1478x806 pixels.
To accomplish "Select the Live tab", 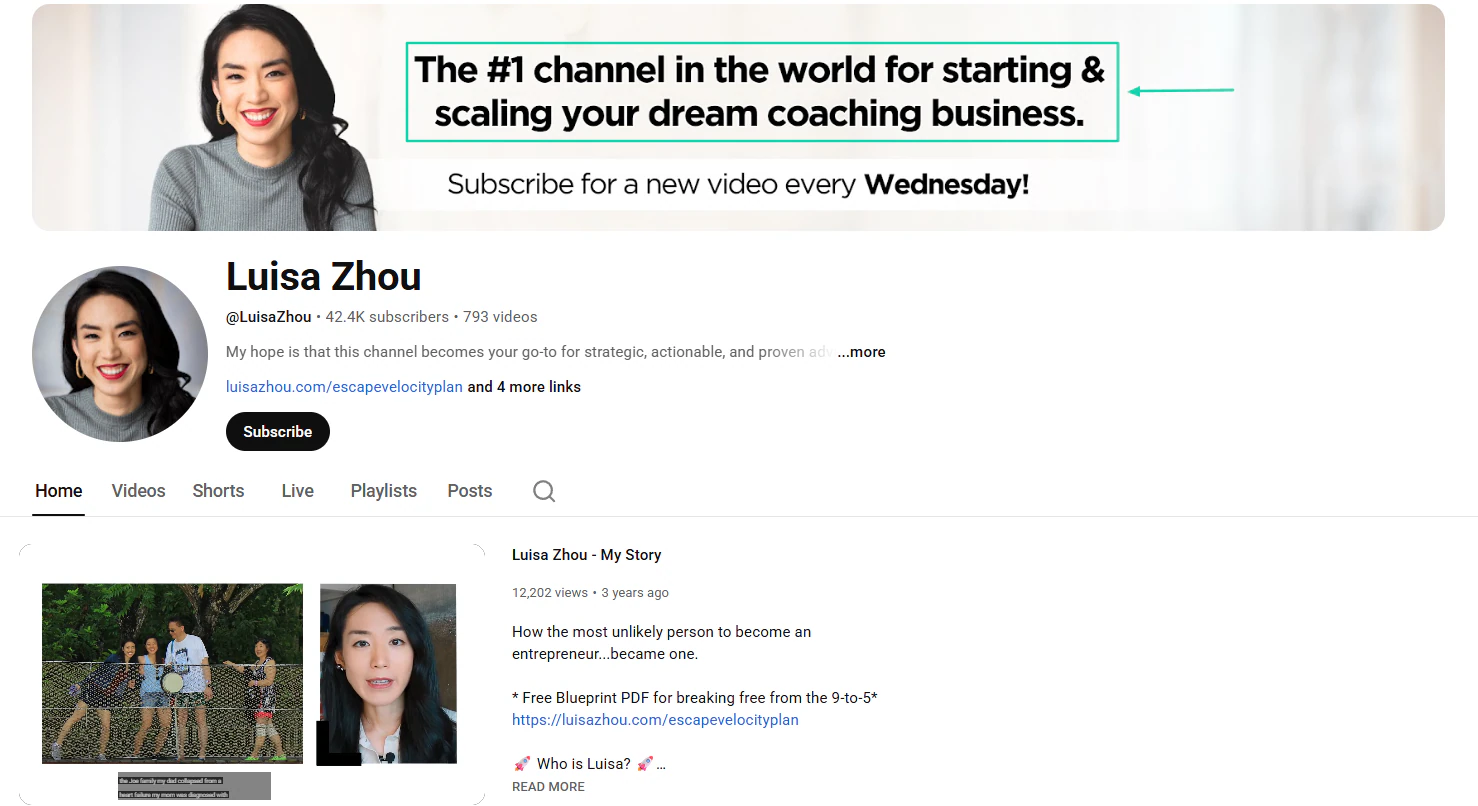I will [x=298, y=491].
